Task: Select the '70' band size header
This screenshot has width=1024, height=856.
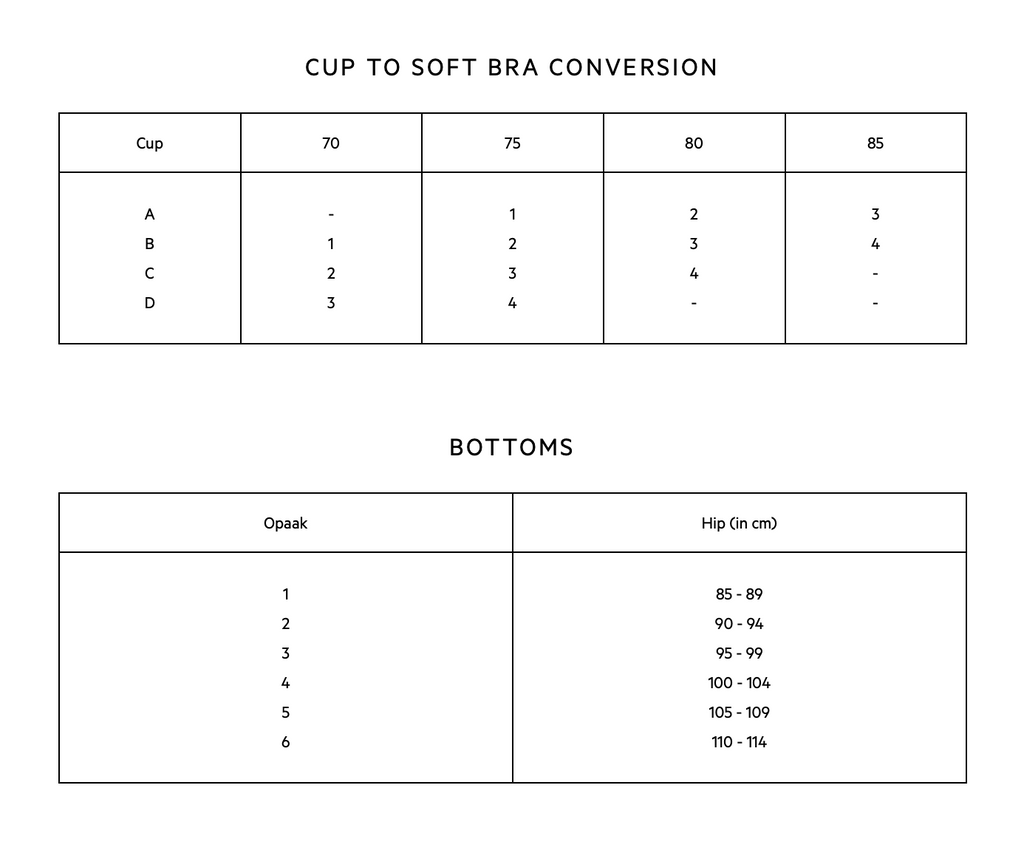Action: tap(331, 143)
